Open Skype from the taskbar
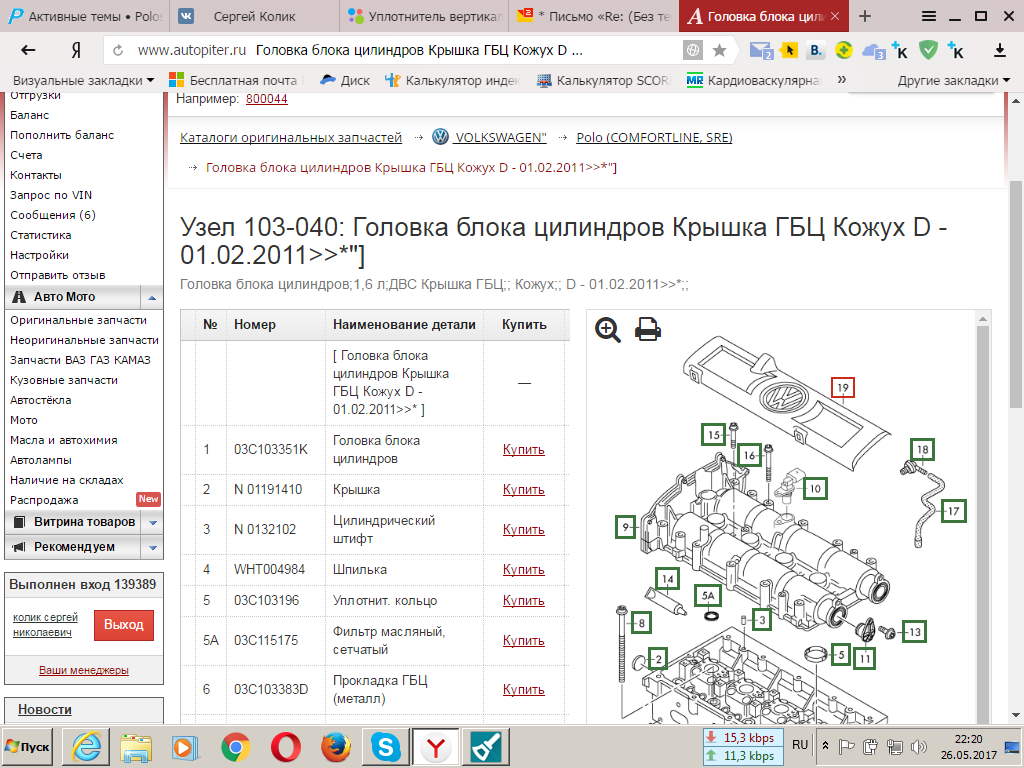Image resolution: width=1024 pixels, height=768 pixels. [x=385, y=747]
